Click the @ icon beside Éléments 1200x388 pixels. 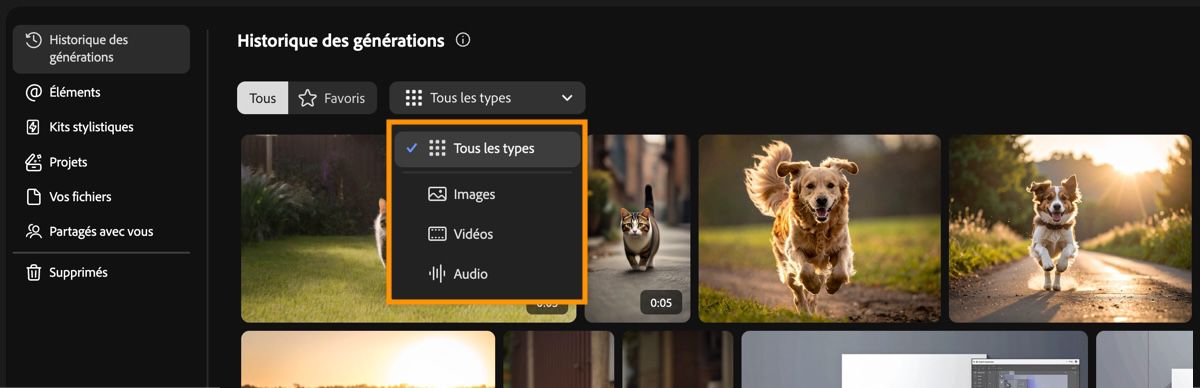click(x=33, y=92)
